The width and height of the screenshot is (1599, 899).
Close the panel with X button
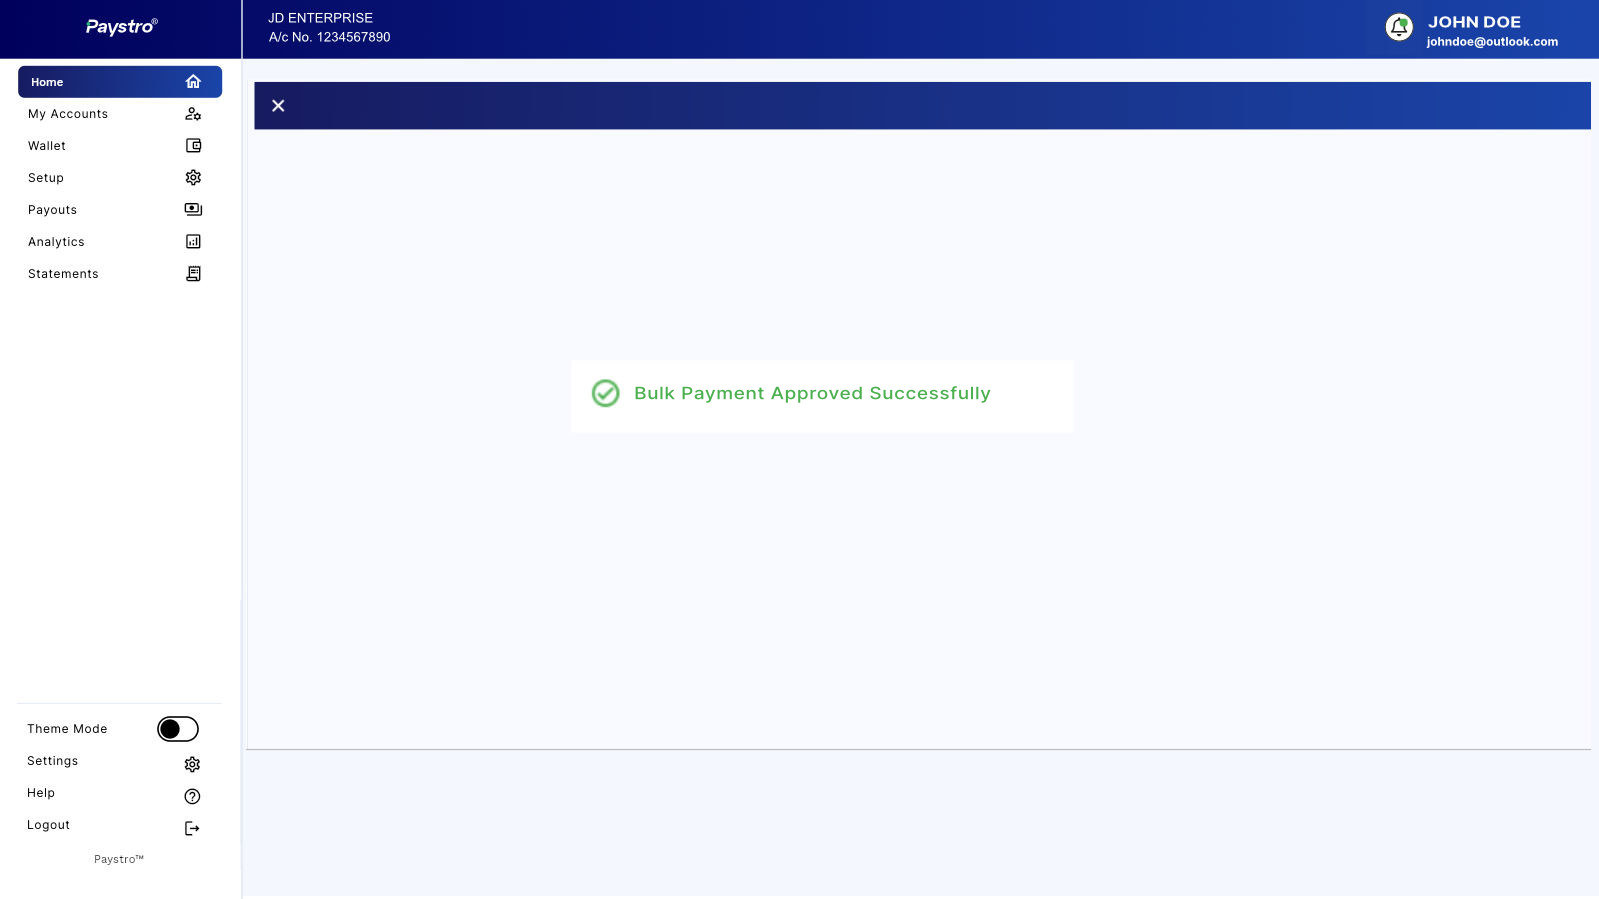click(278, 106)
